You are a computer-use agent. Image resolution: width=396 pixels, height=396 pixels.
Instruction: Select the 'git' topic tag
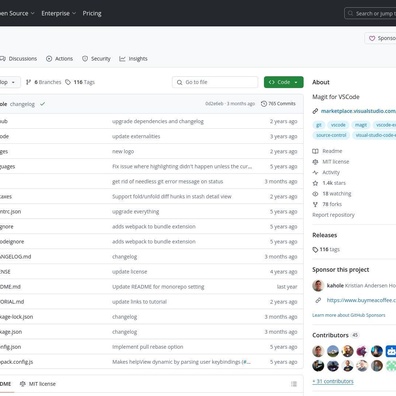click(x=319, y=125)
